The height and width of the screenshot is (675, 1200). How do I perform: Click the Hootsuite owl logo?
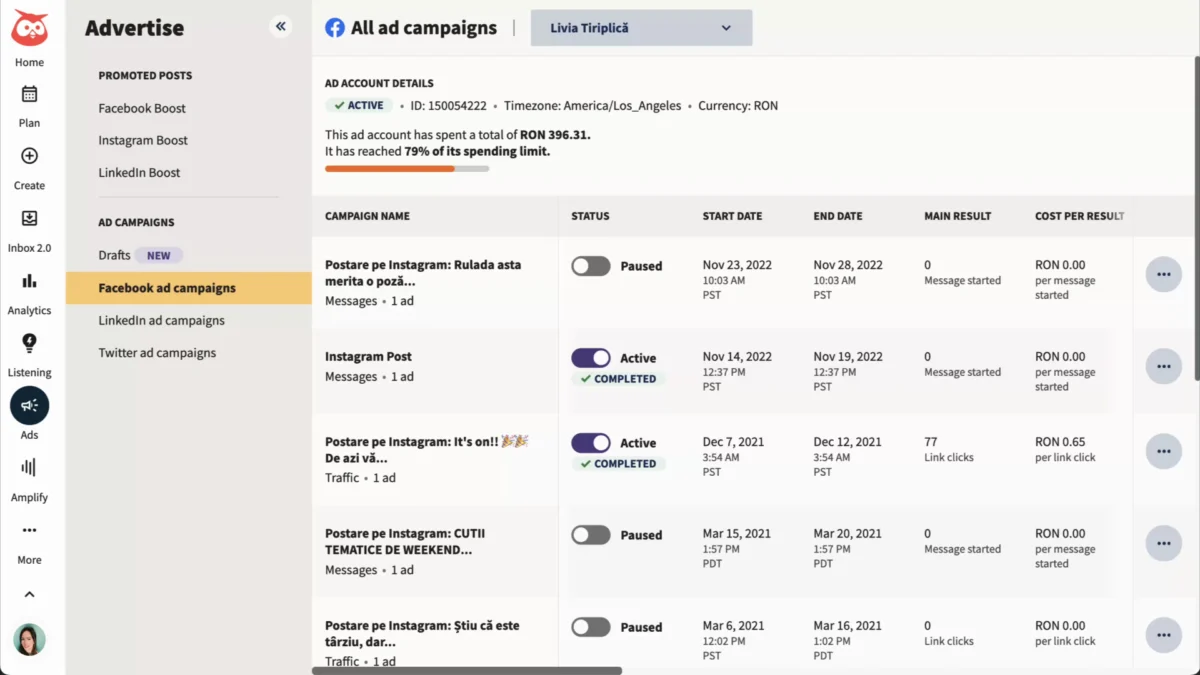point(30,27)
